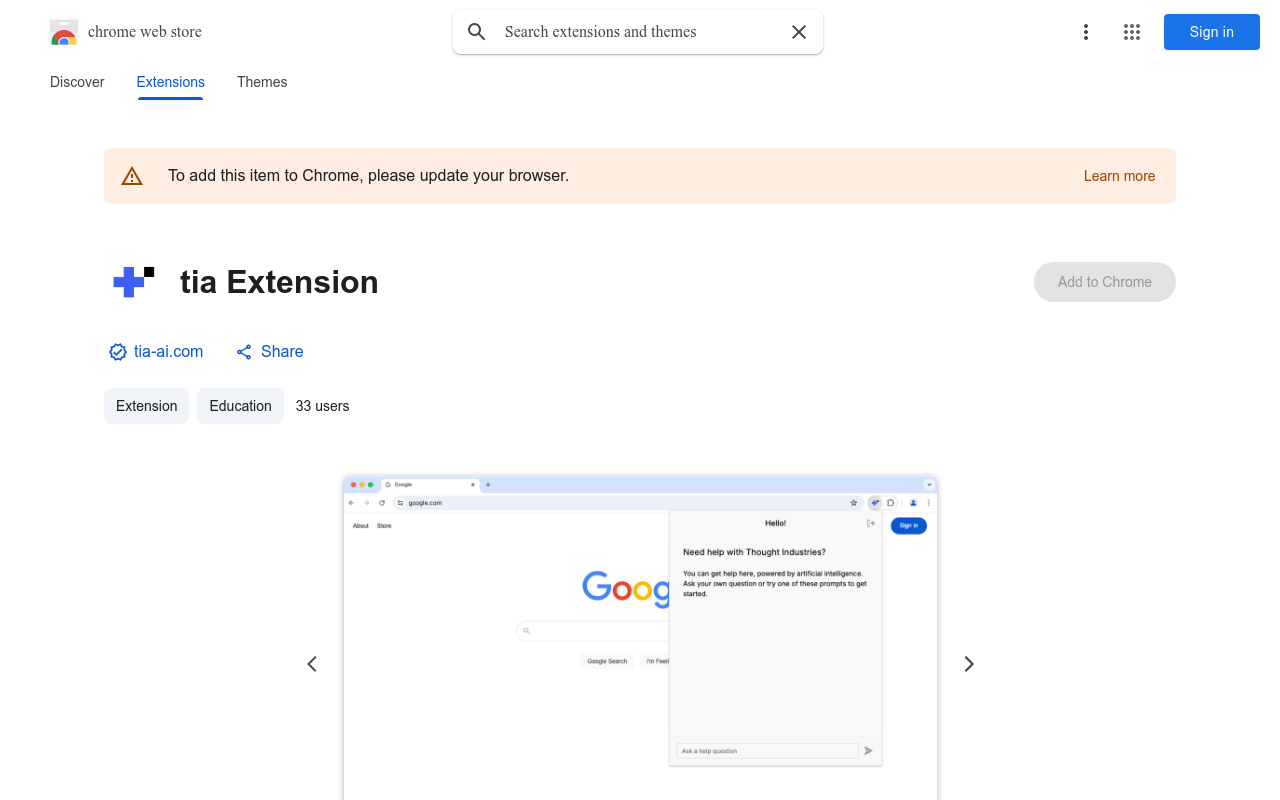Screen dimensions: 1280x800
Task: Click the Share icon
Action: pos(244,352)
